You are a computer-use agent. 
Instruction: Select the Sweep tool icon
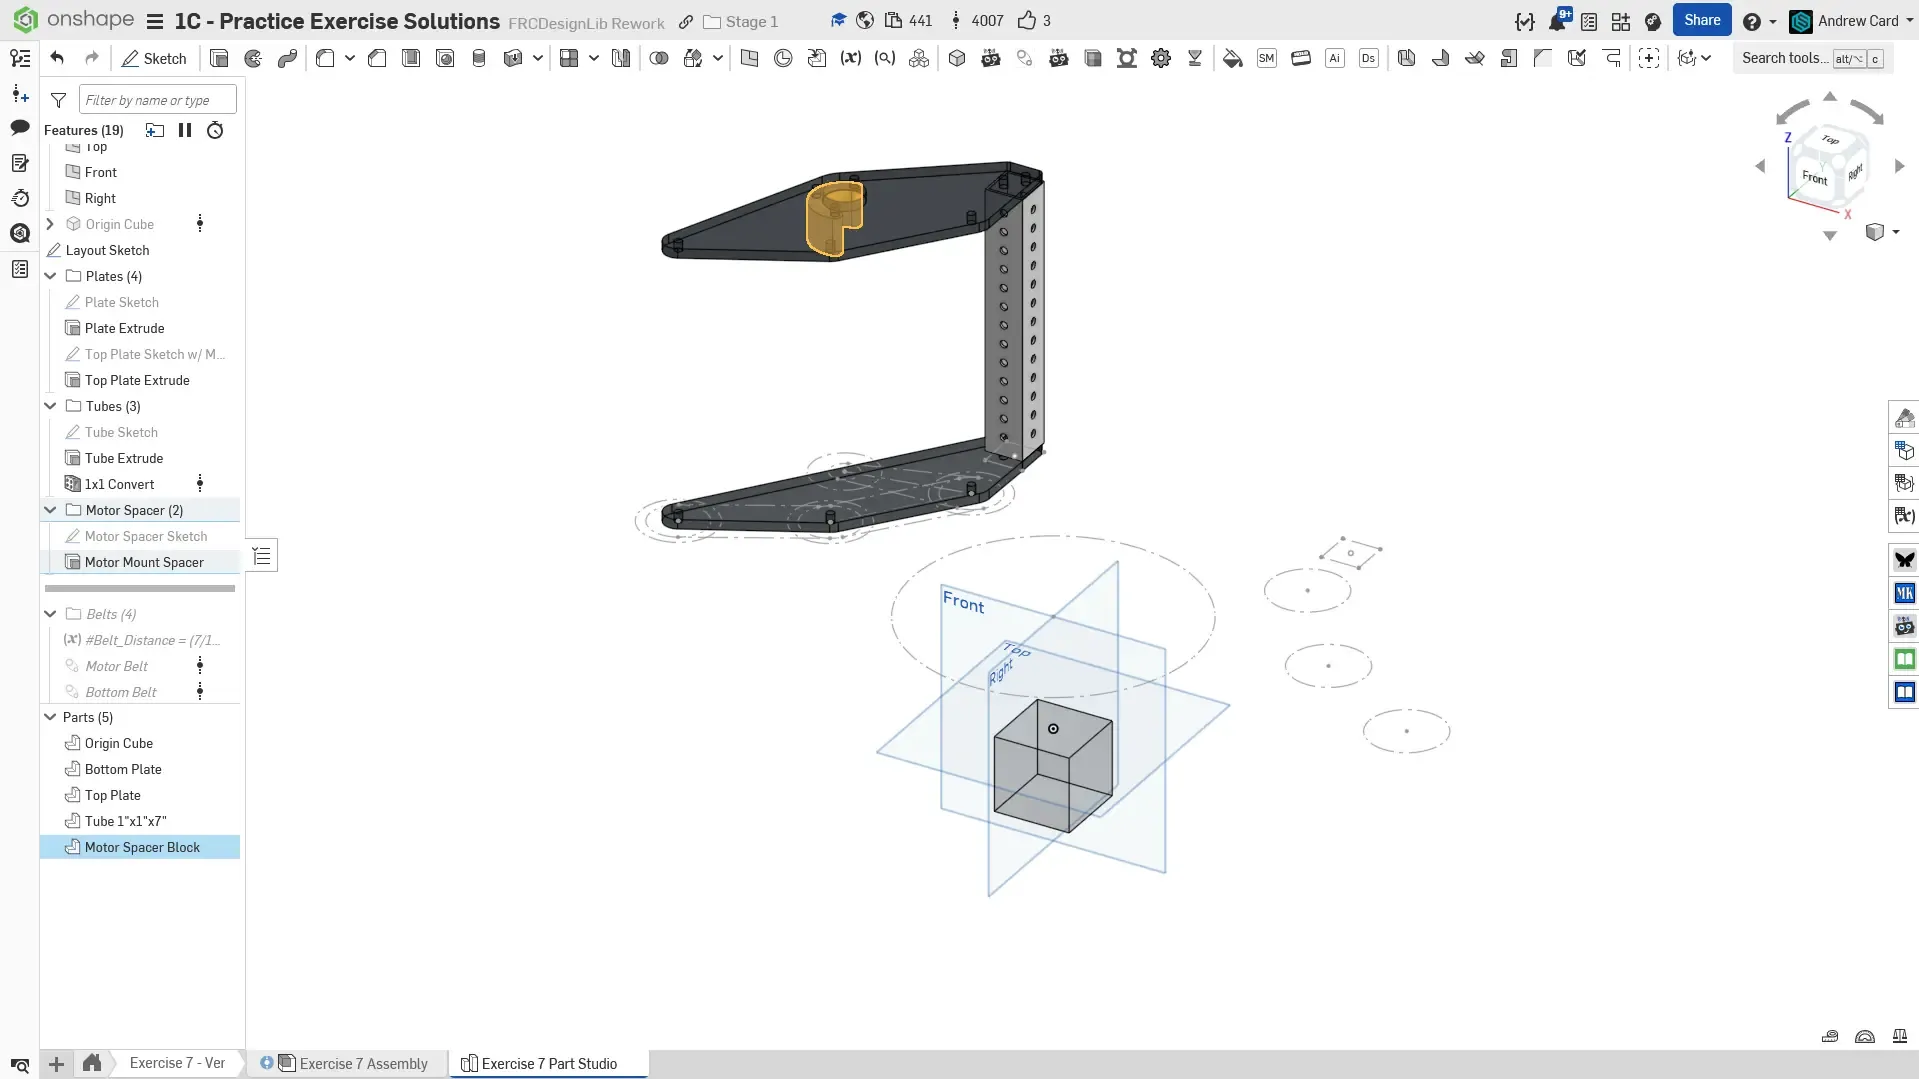click(x=287, y=58)
